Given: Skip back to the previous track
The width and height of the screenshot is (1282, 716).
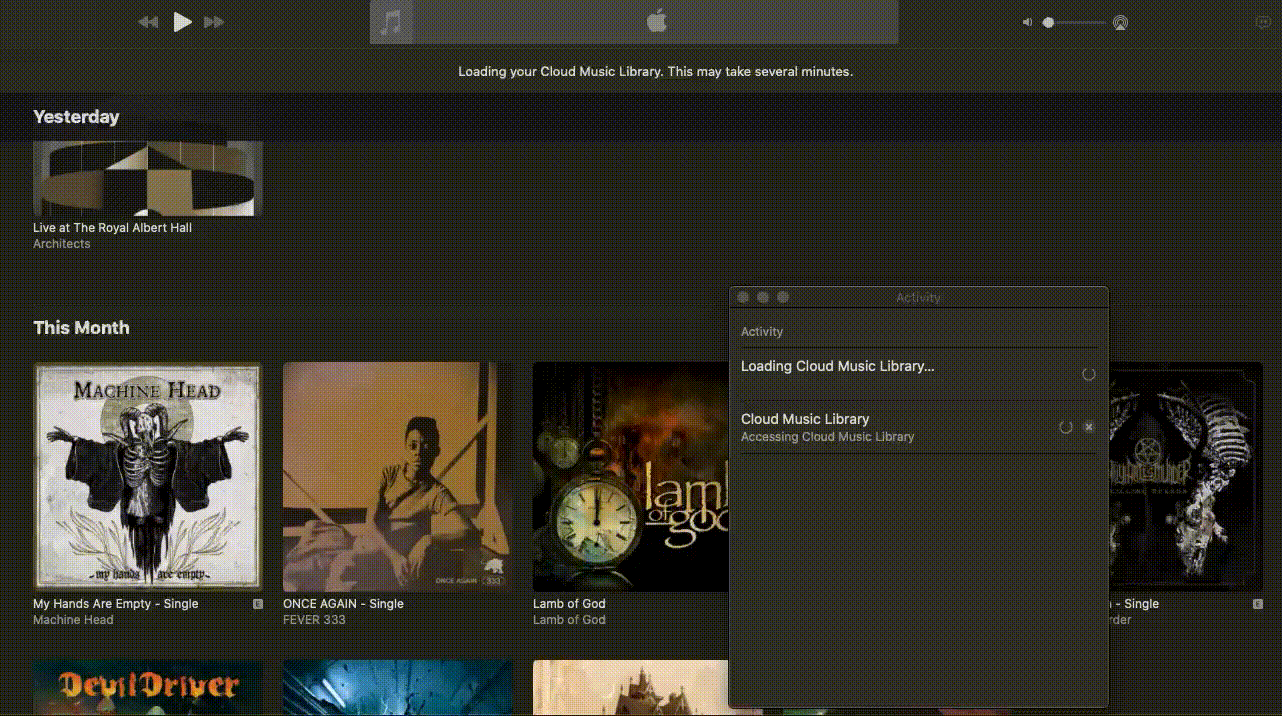Looking at the screenshot, I should coord(148,22).
